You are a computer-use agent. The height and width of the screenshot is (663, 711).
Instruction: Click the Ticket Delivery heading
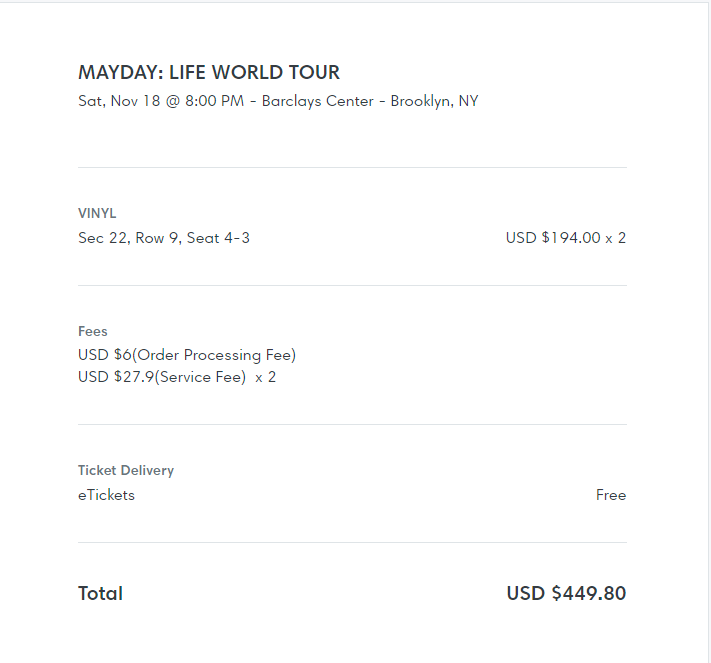pos(126,470)
